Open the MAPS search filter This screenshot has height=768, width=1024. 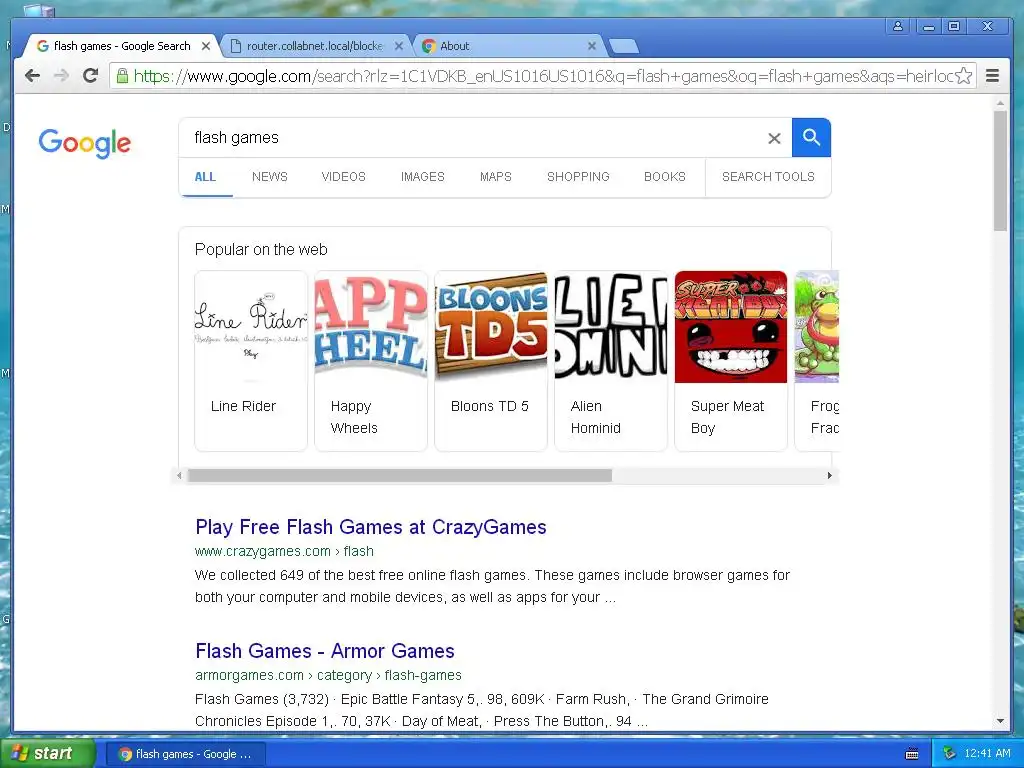point(496,177)
